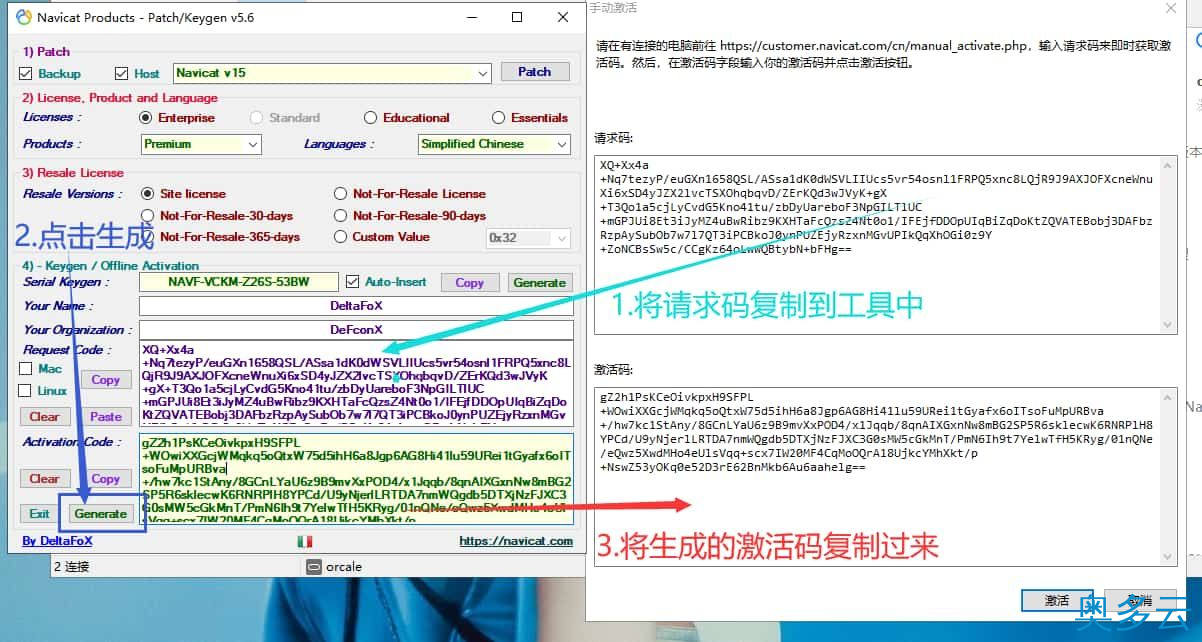Click inside the keygen Activation Code box
1202x642 pixels.
(356, 478)
